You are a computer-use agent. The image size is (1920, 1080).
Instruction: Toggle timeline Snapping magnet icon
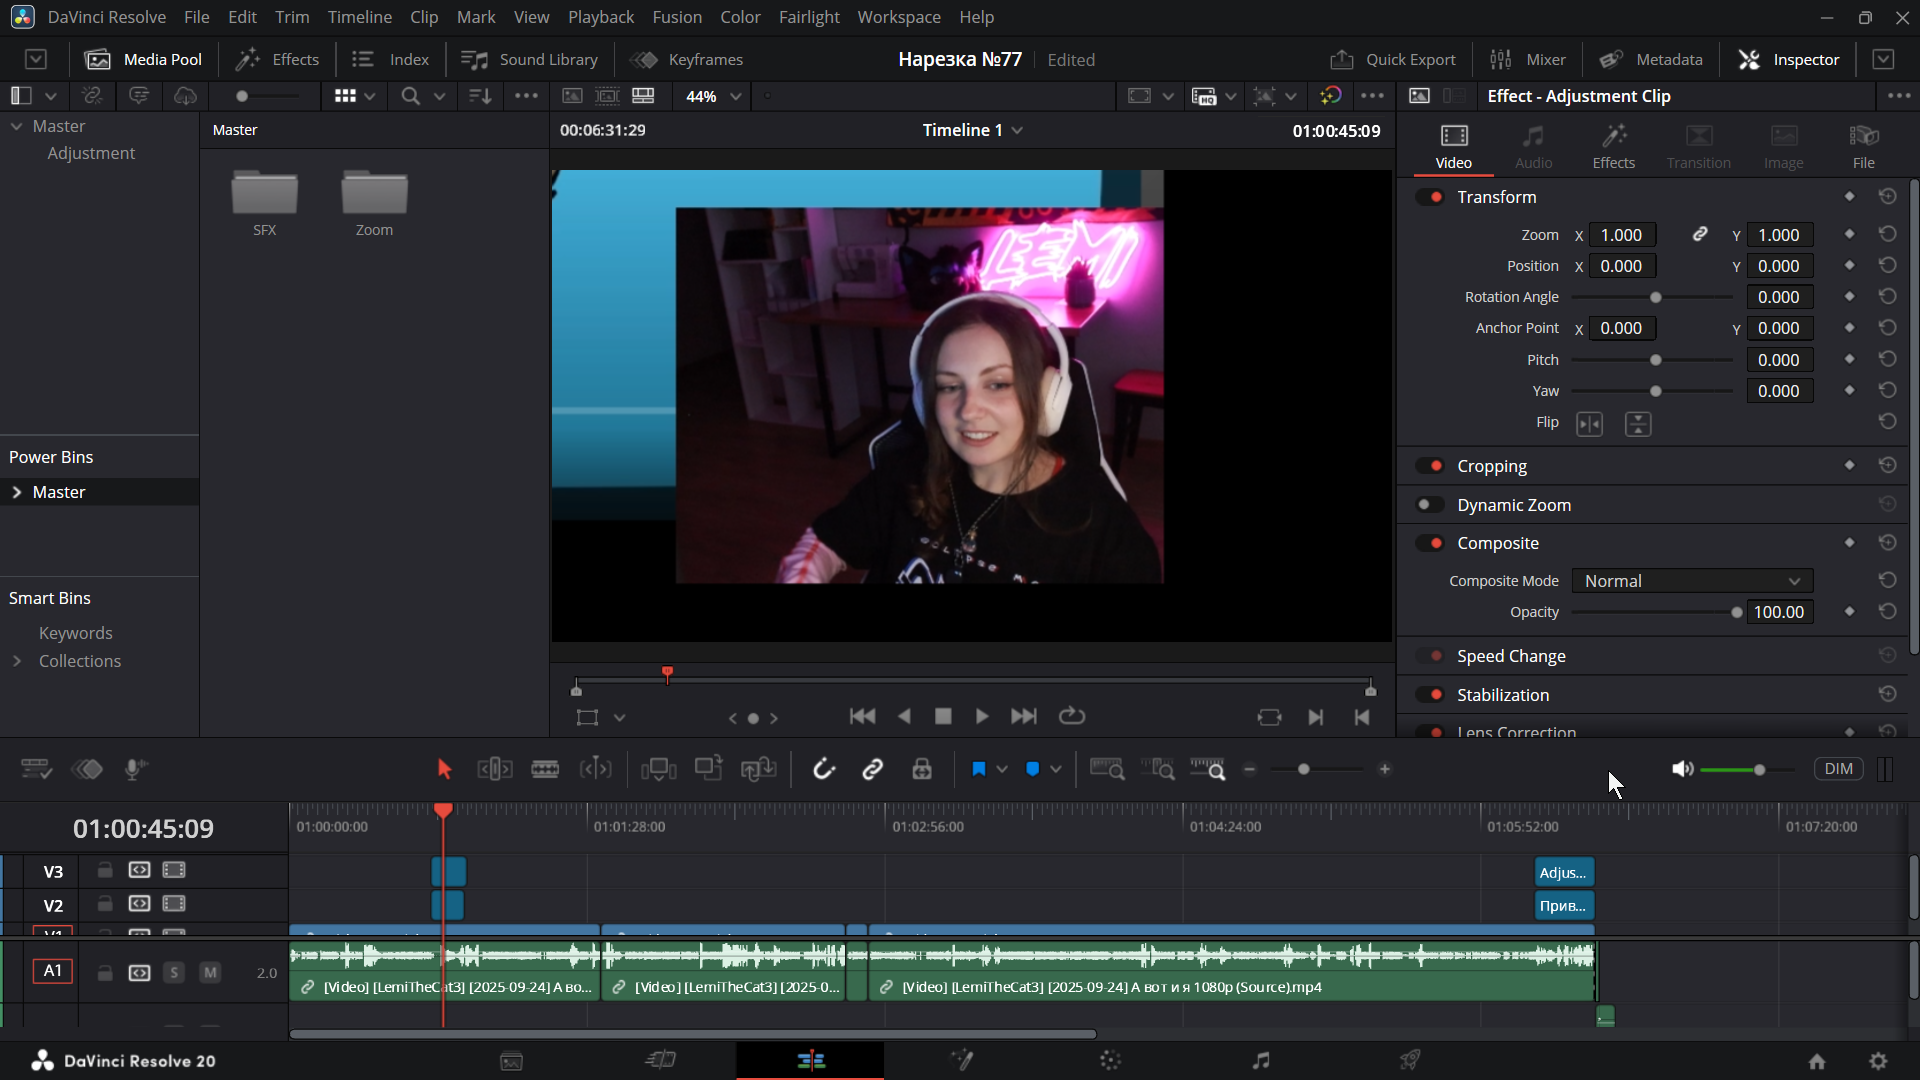823,769
